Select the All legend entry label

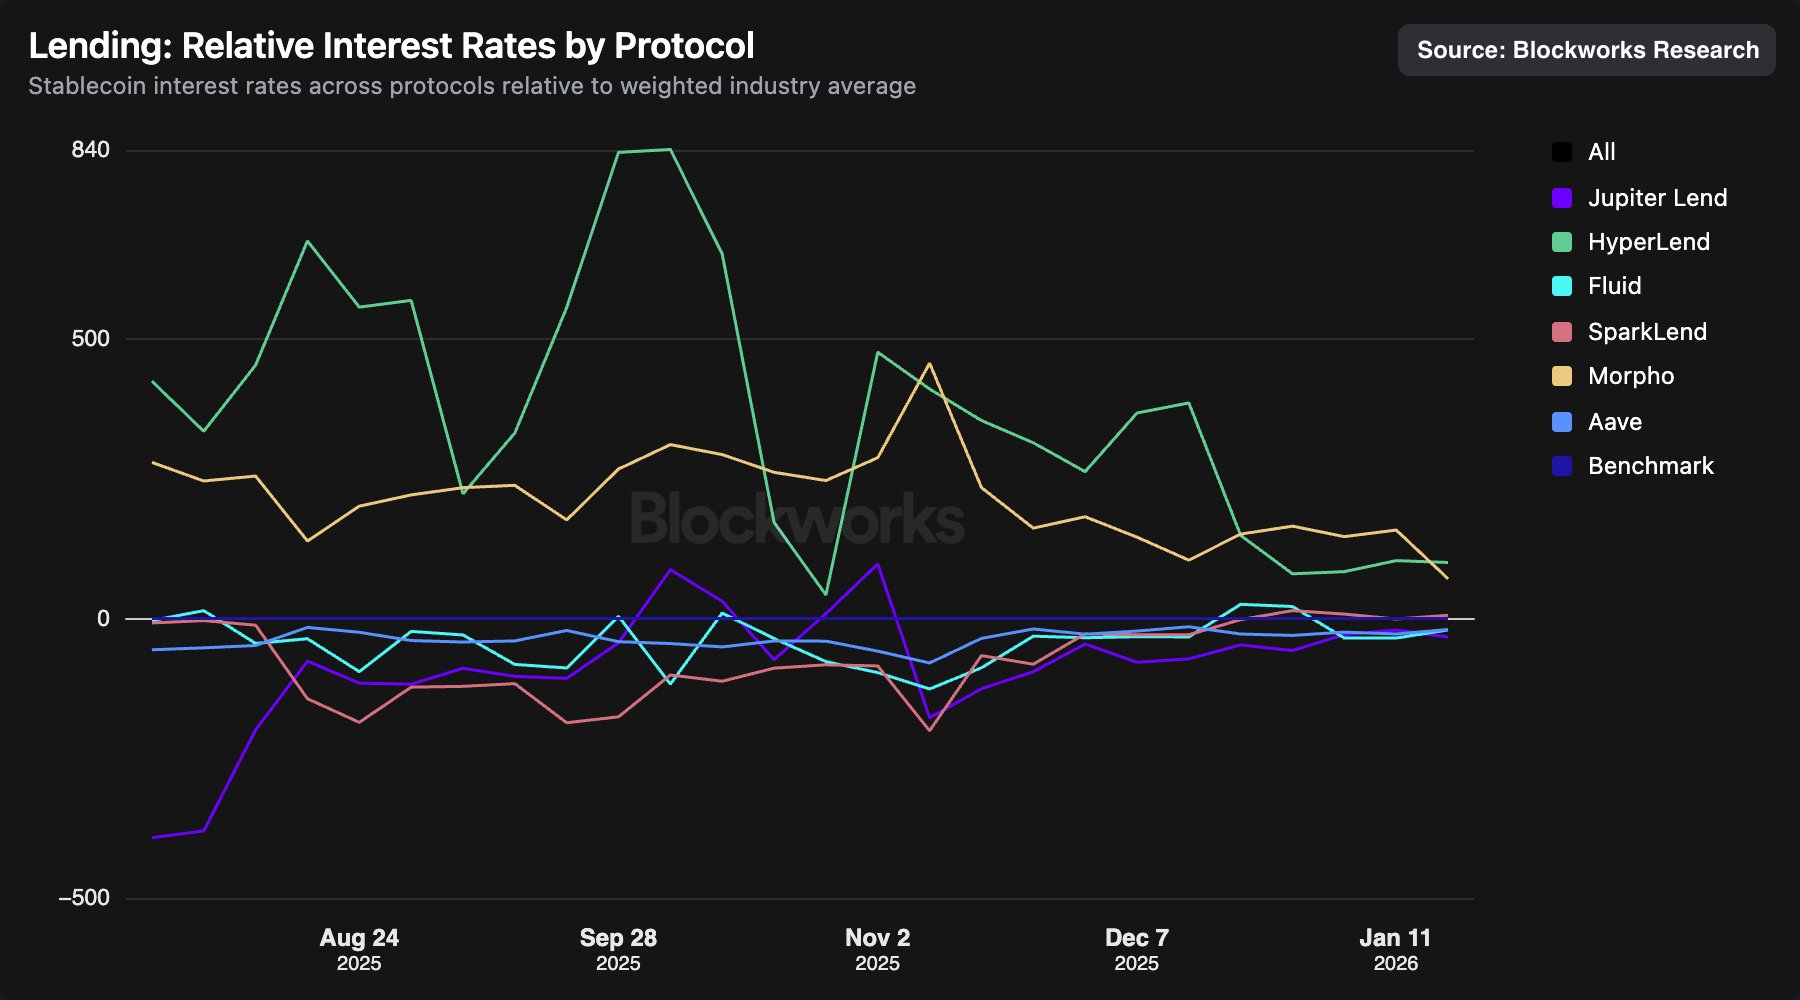click(x=1601, y=152)
